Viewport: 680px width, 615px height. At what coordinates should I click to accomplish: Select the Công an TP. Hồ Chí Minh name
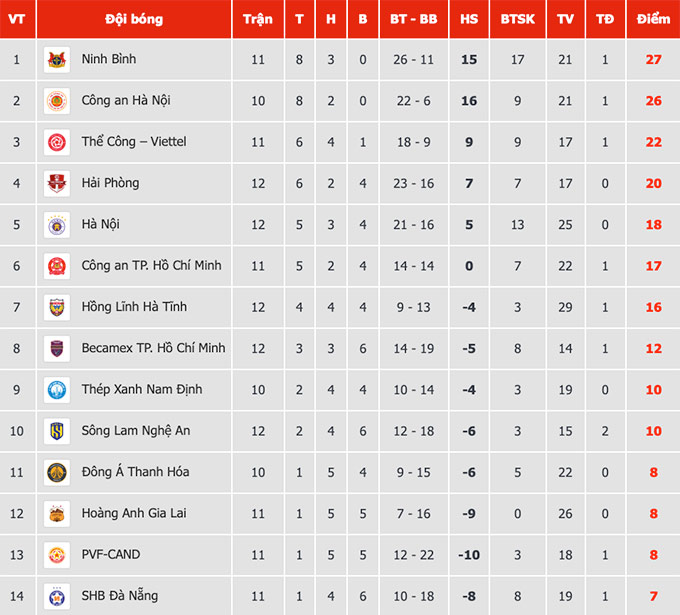coord(152,265)
